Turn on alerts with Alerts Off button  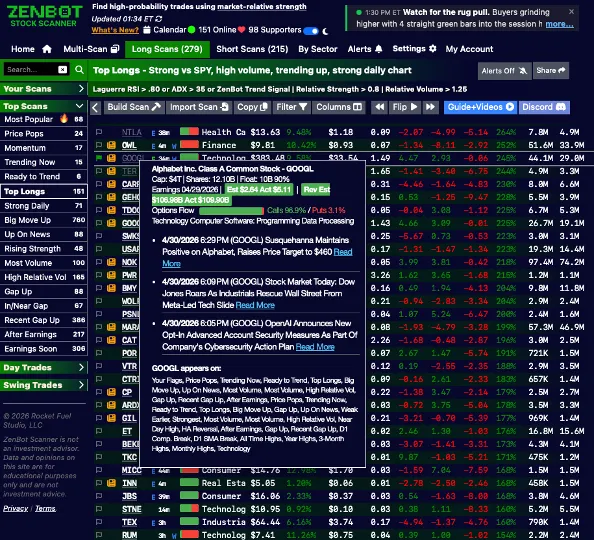click(504, 70)
